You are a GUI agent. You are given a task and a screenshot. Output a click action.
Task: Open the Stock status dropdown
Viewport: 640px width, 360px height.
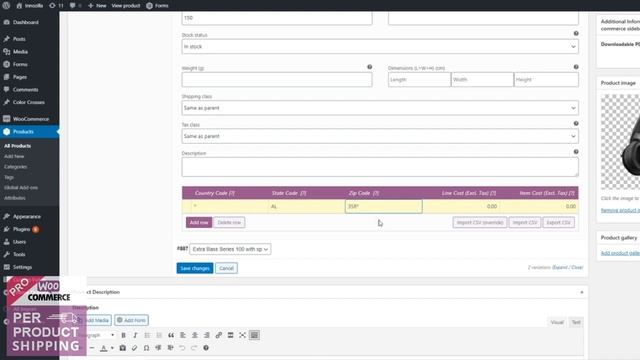pos(380,47)
